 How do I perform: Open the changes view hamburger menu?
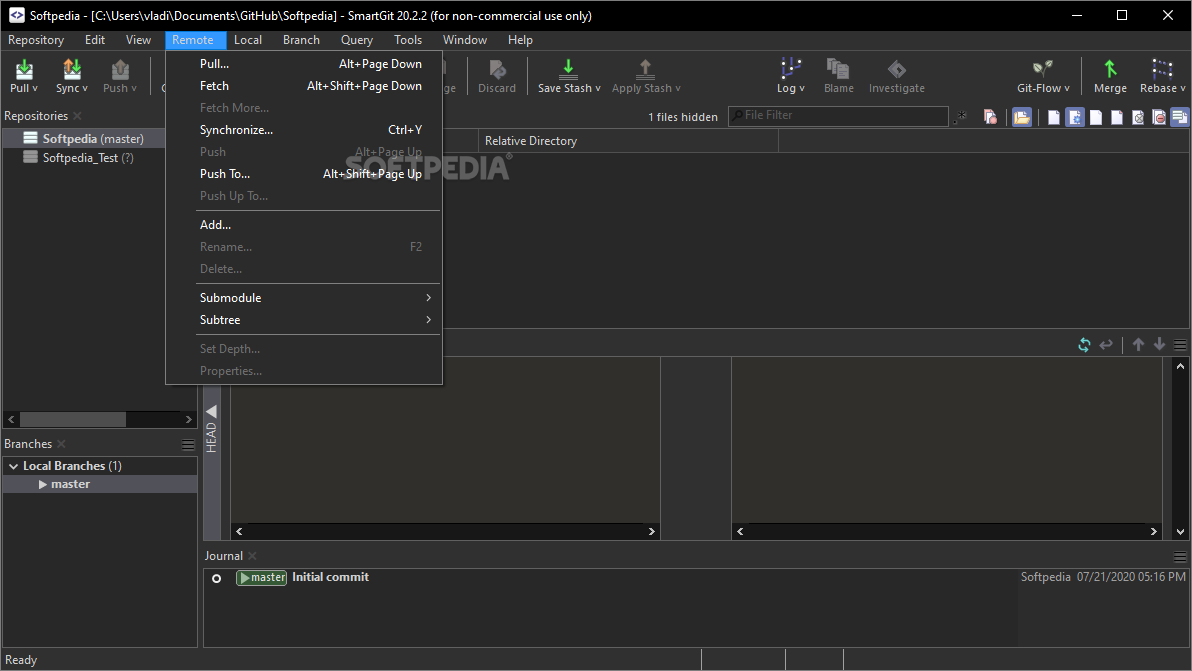[x=1180, y=345]
